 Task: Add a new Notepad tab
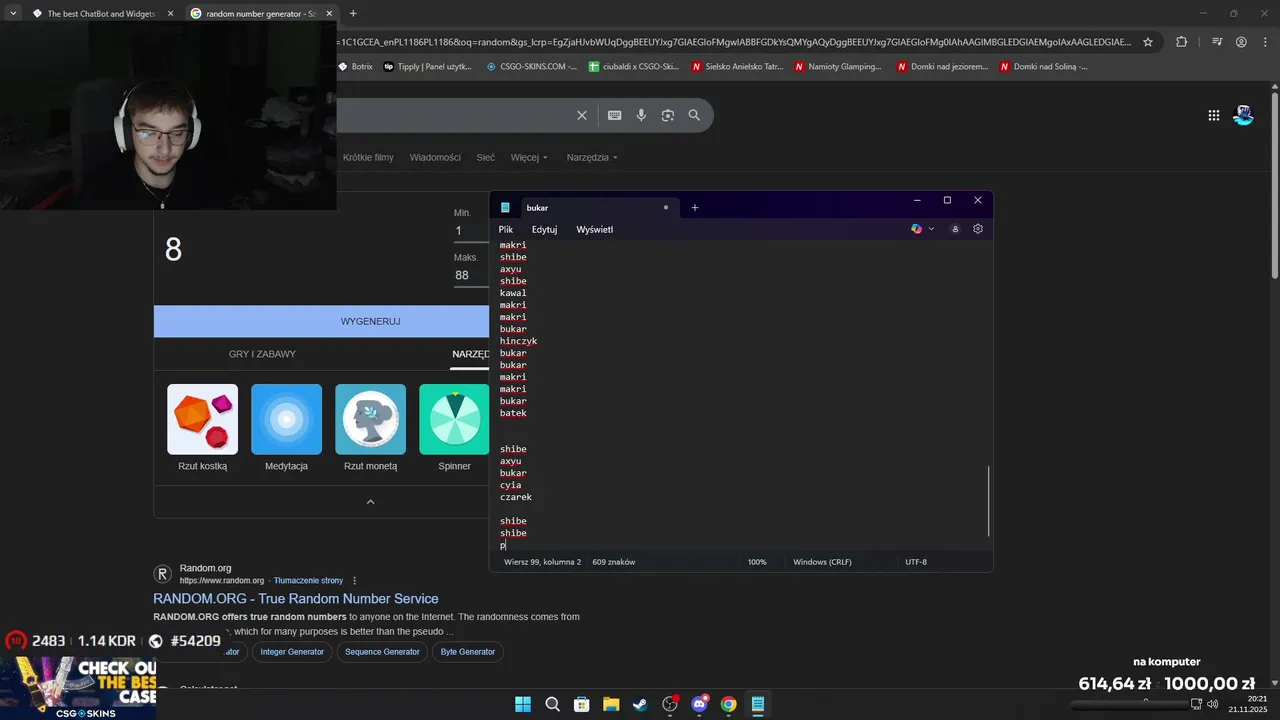(695, 208)
